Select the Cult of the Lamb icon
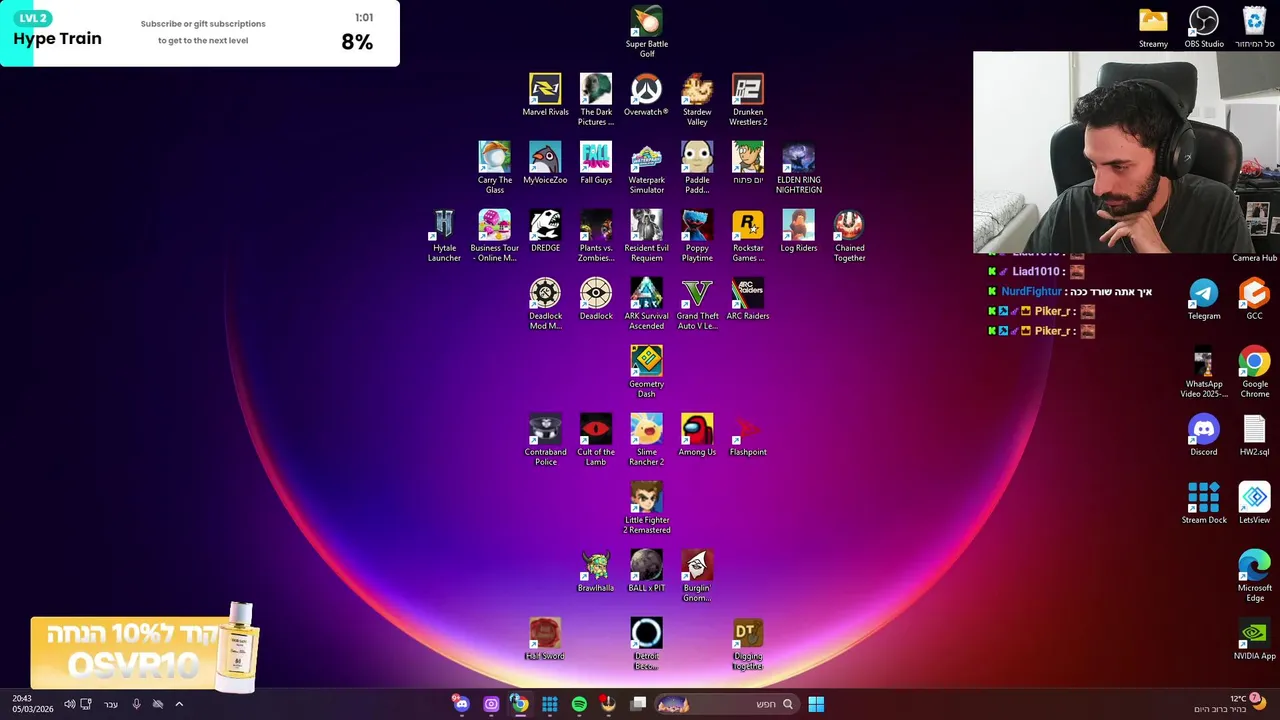This screenshot has width=1280, height=720. pos(596,440)
